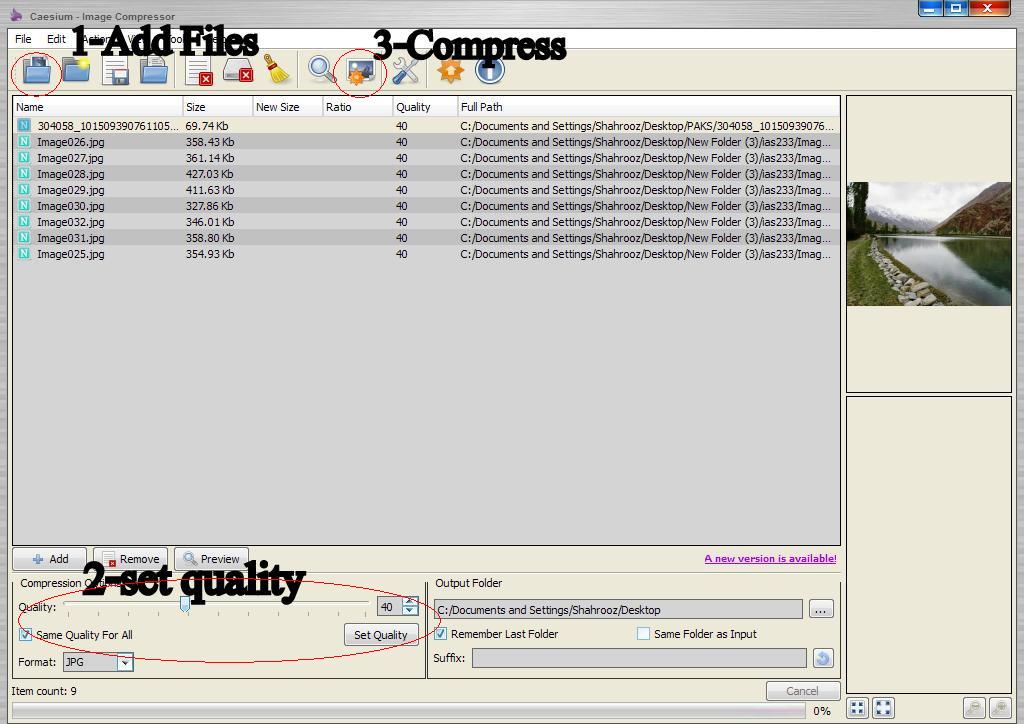The image size is (1024, 724).
Task: Click the Preview magnifier toolbar icon
Action: point(322,70)
